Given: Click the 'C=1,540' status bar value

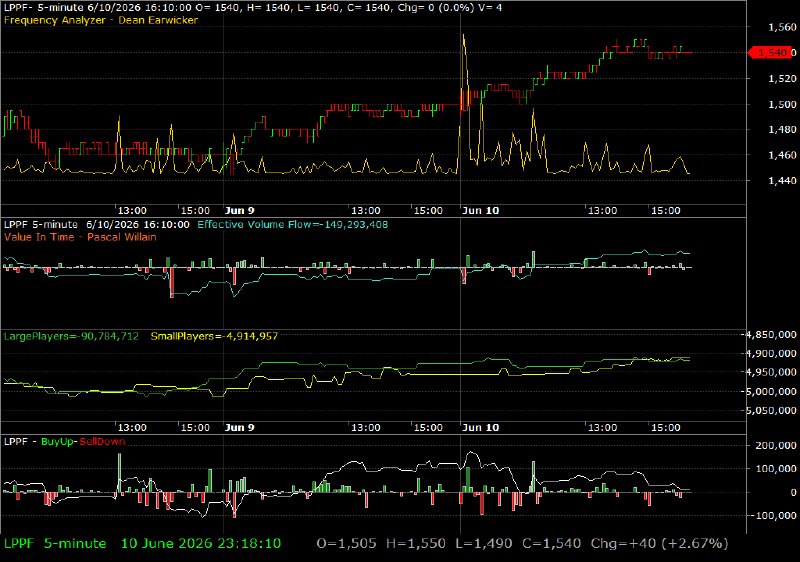Looking at the screenshot, I should click(552, 544).
